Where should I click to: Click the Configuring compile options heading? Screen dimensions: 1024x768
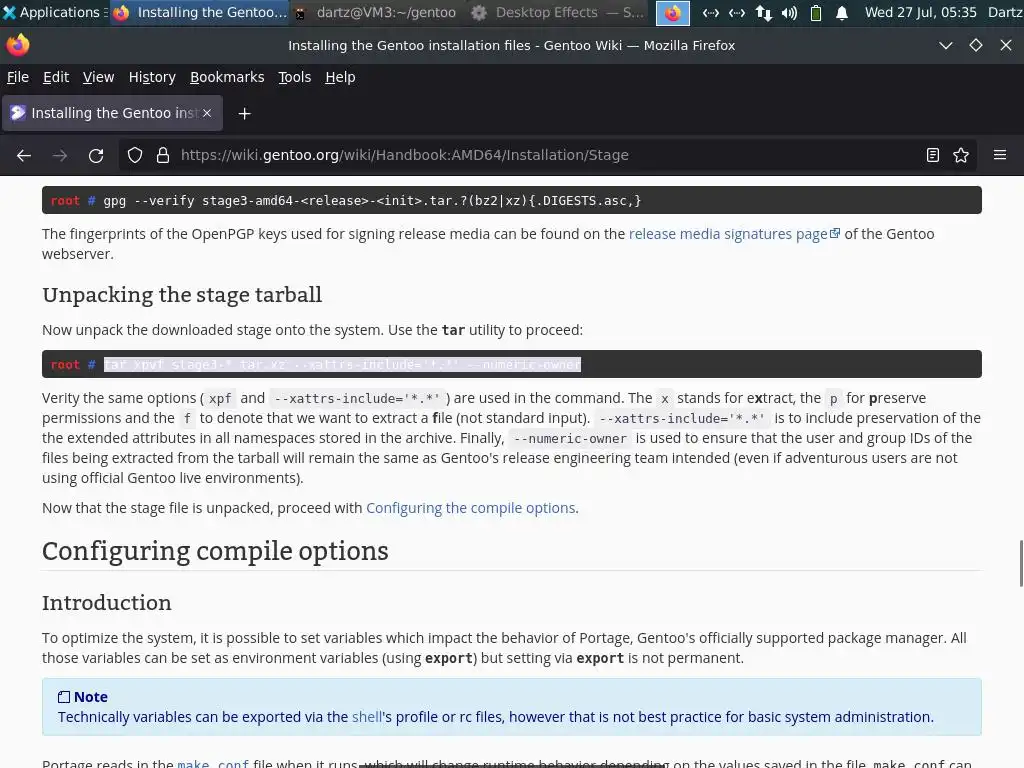coord(215,551)
